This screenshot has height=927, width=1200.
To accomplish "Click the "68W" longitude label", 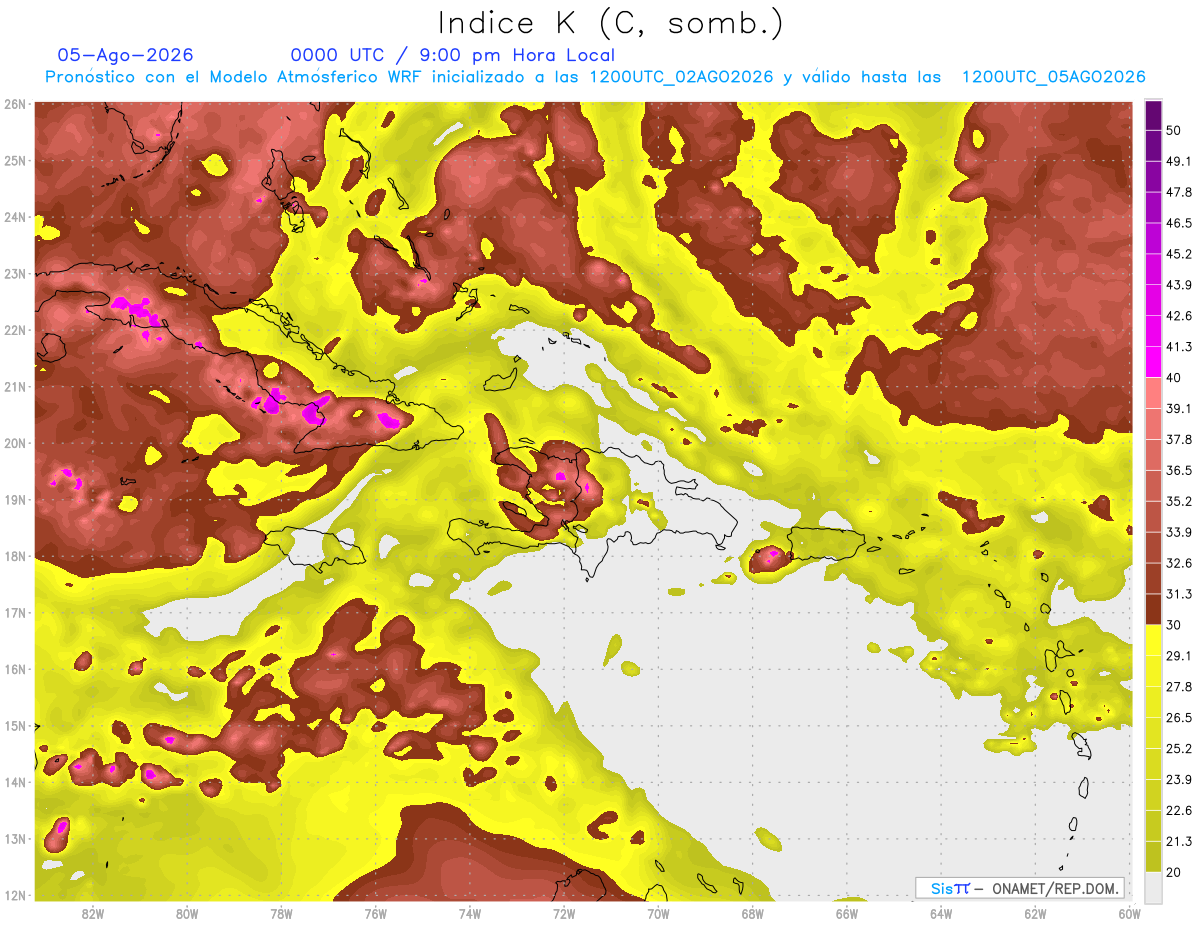I will (752, 913).
